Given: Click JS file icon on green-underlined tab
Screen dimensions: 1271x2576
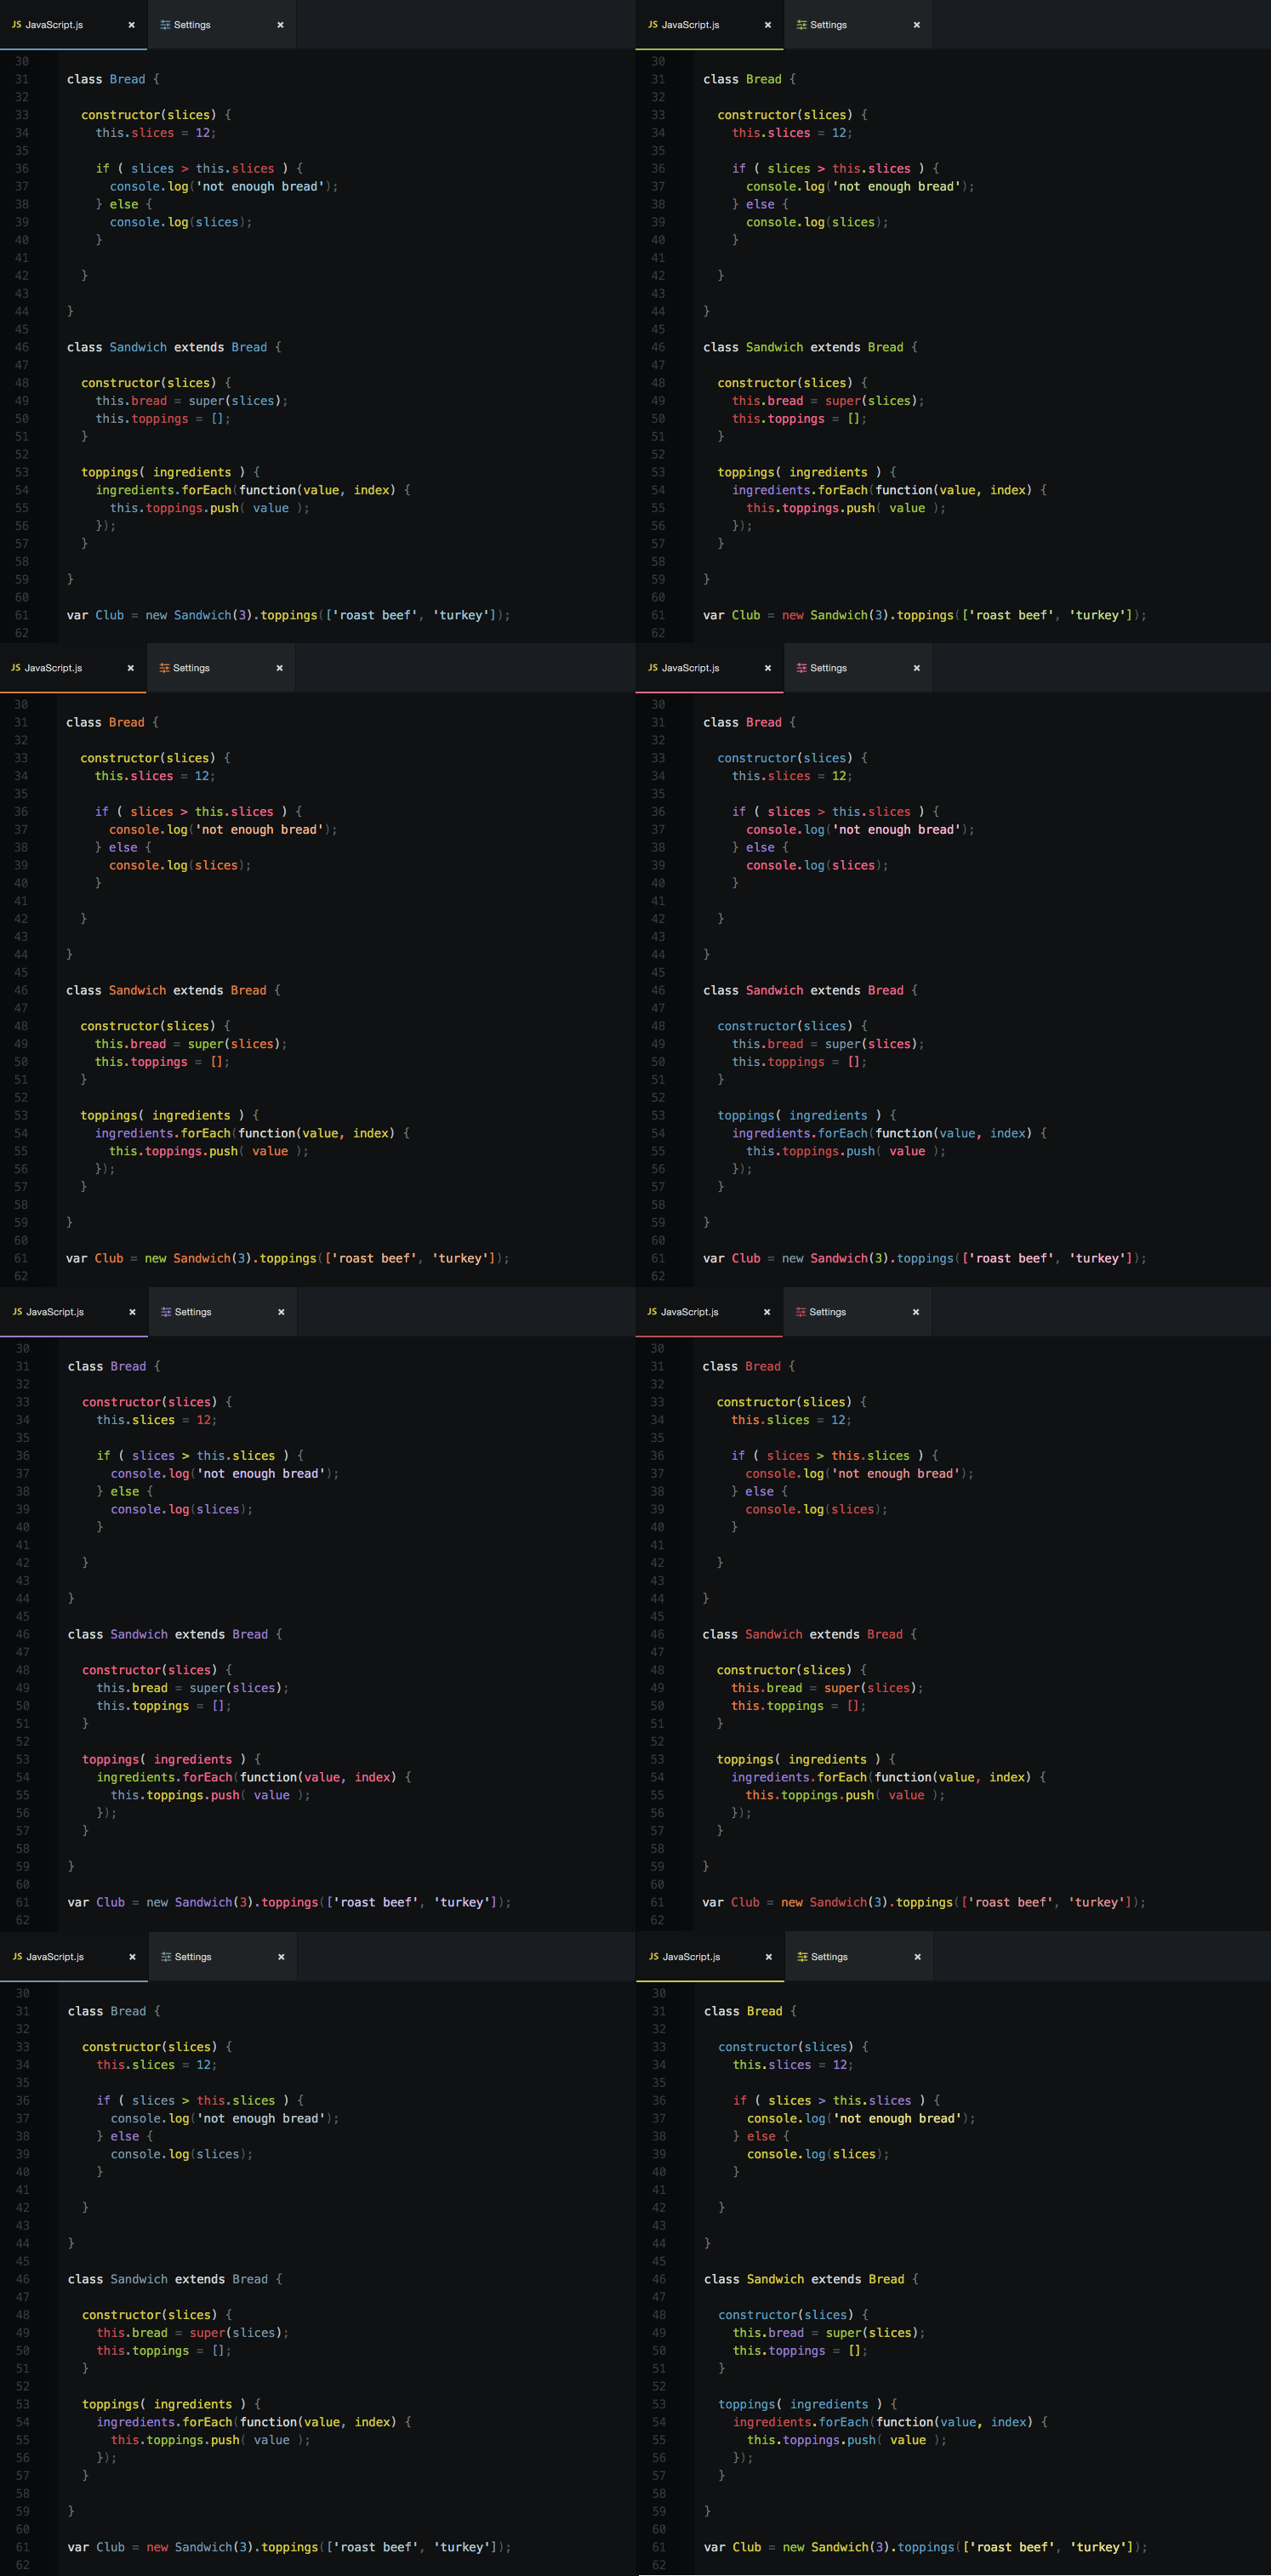Looking at the screenshot, I should [653, 25].
